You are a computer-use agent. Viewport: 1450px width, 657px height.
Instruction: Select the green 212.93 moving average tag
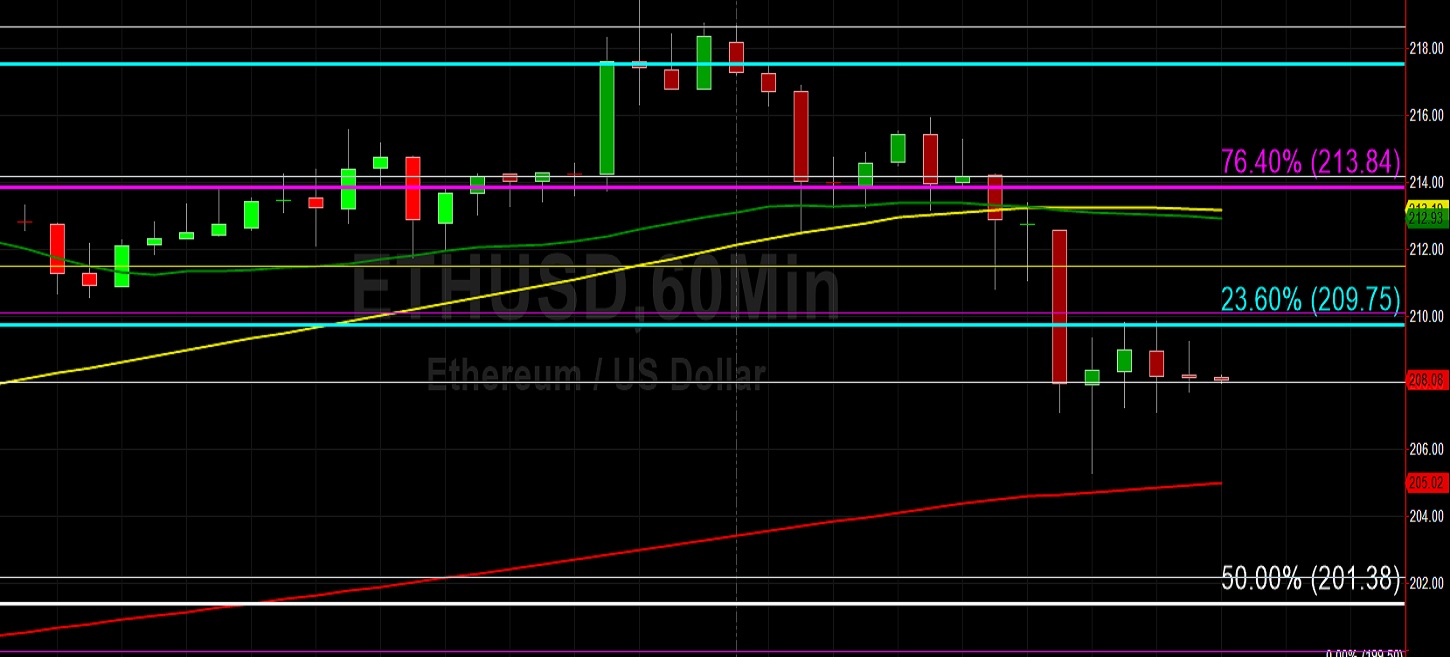[x=1427, y=218]
